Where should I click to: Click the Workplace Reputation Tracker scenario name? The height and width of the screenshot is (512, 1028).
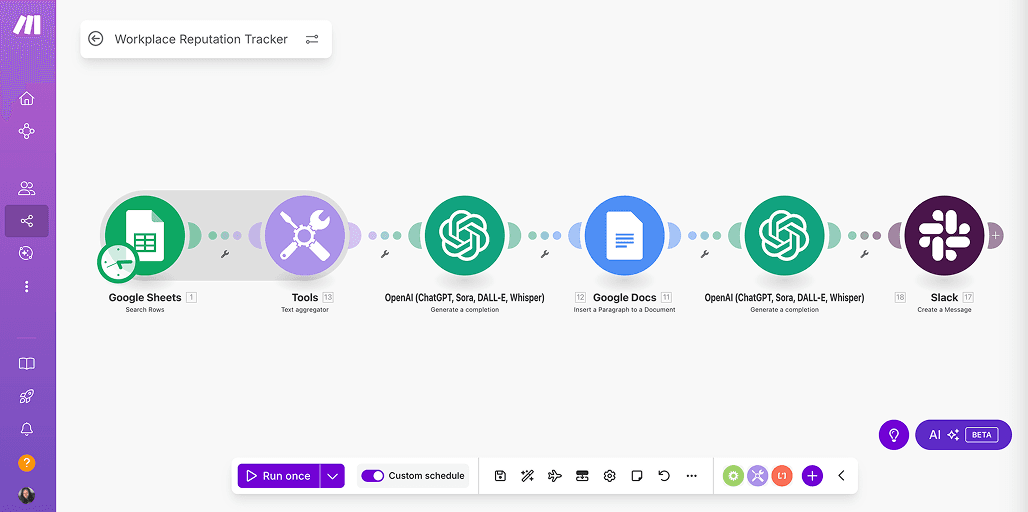201,39
